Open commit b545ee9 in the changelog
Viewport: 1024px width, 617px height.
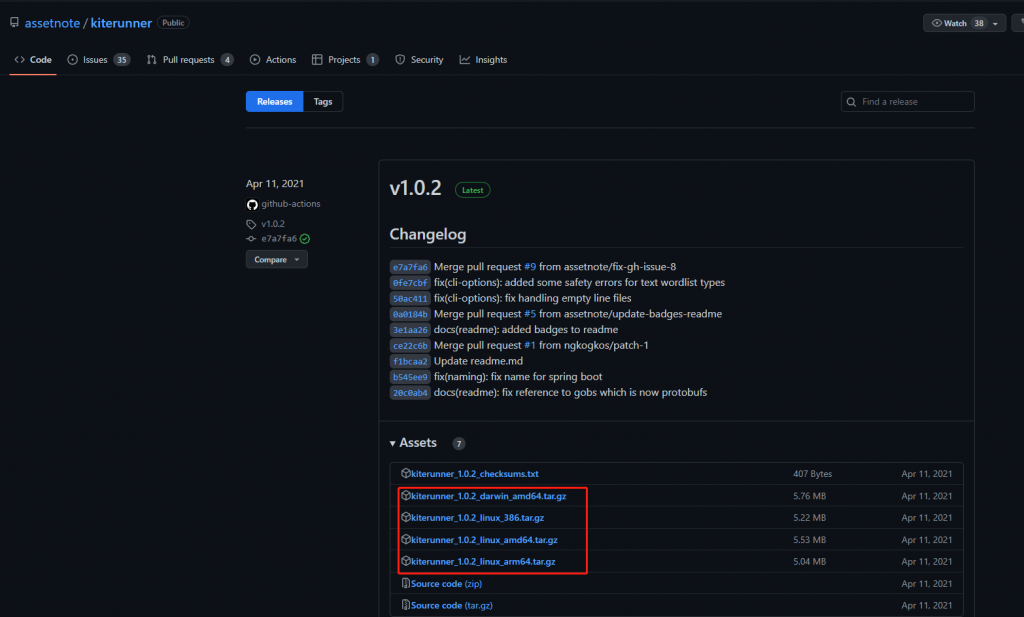coord(410,377)
